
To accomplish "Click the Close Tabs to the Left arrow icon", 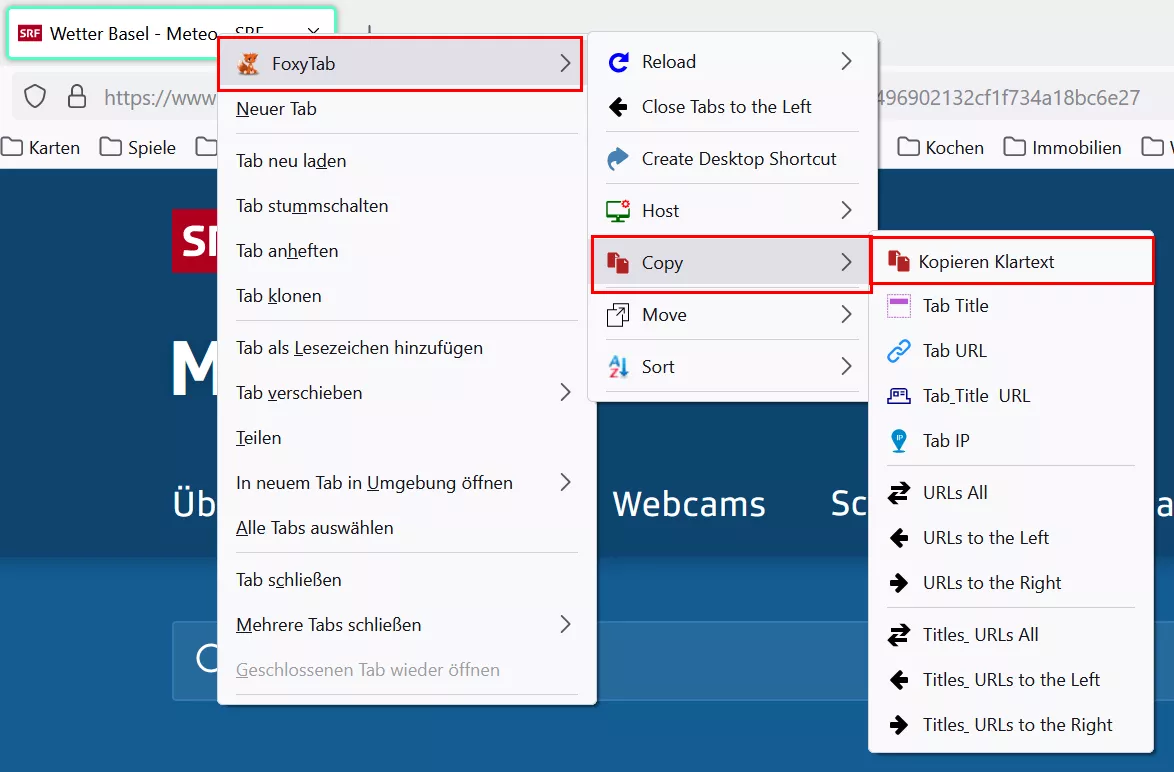I will (618, 107).
